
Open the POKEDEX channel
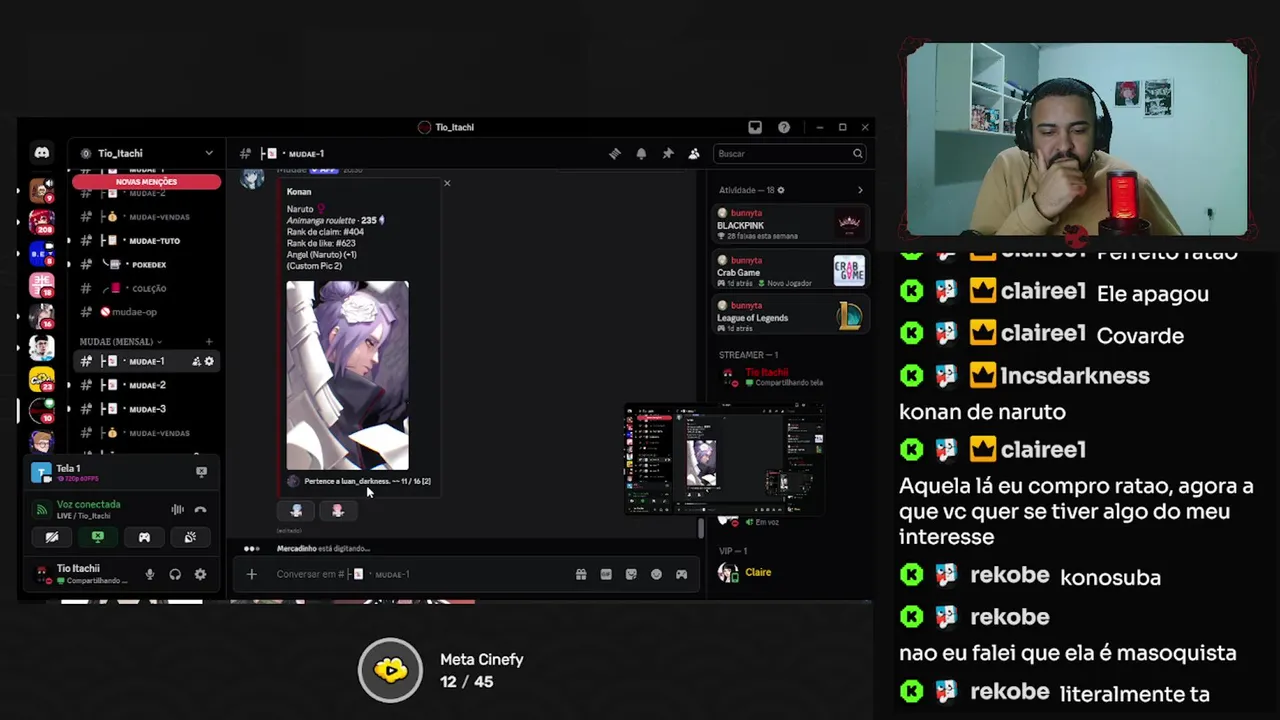click(x=146, y=265)
